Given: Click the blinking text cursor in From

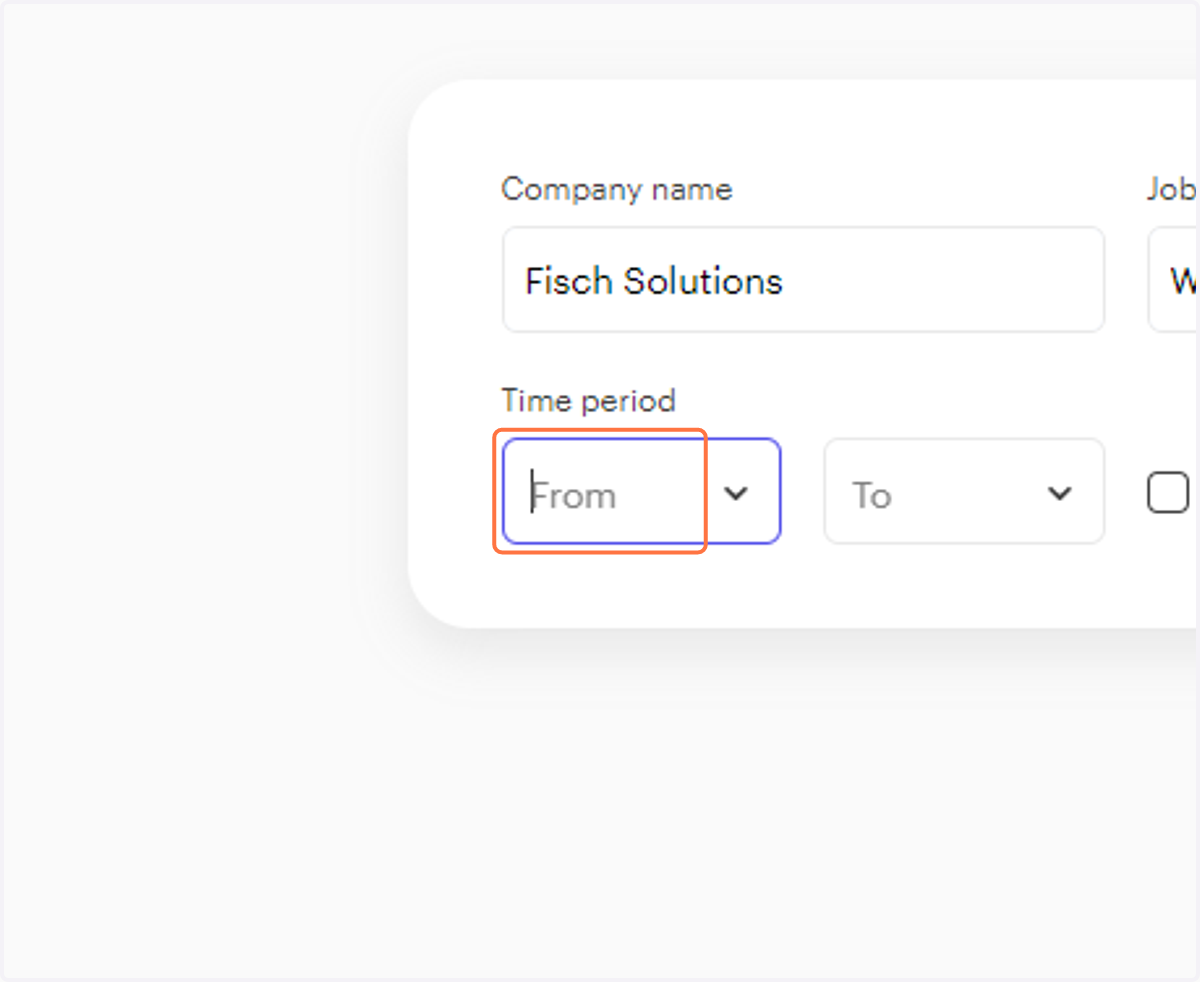Looking at the screenshot, I should [x=532, y=492].
